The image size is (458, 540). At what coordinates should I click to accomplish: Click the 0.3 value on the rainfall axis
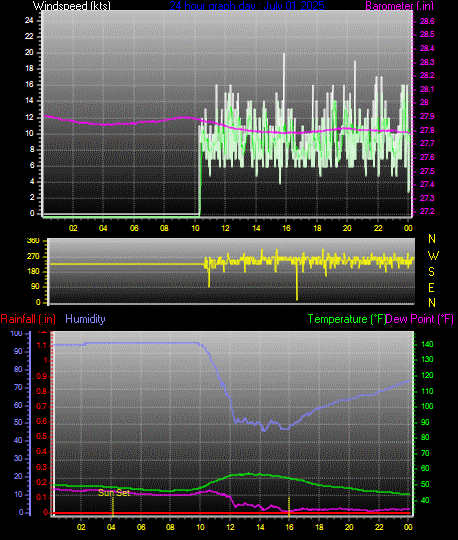[42, 467]
